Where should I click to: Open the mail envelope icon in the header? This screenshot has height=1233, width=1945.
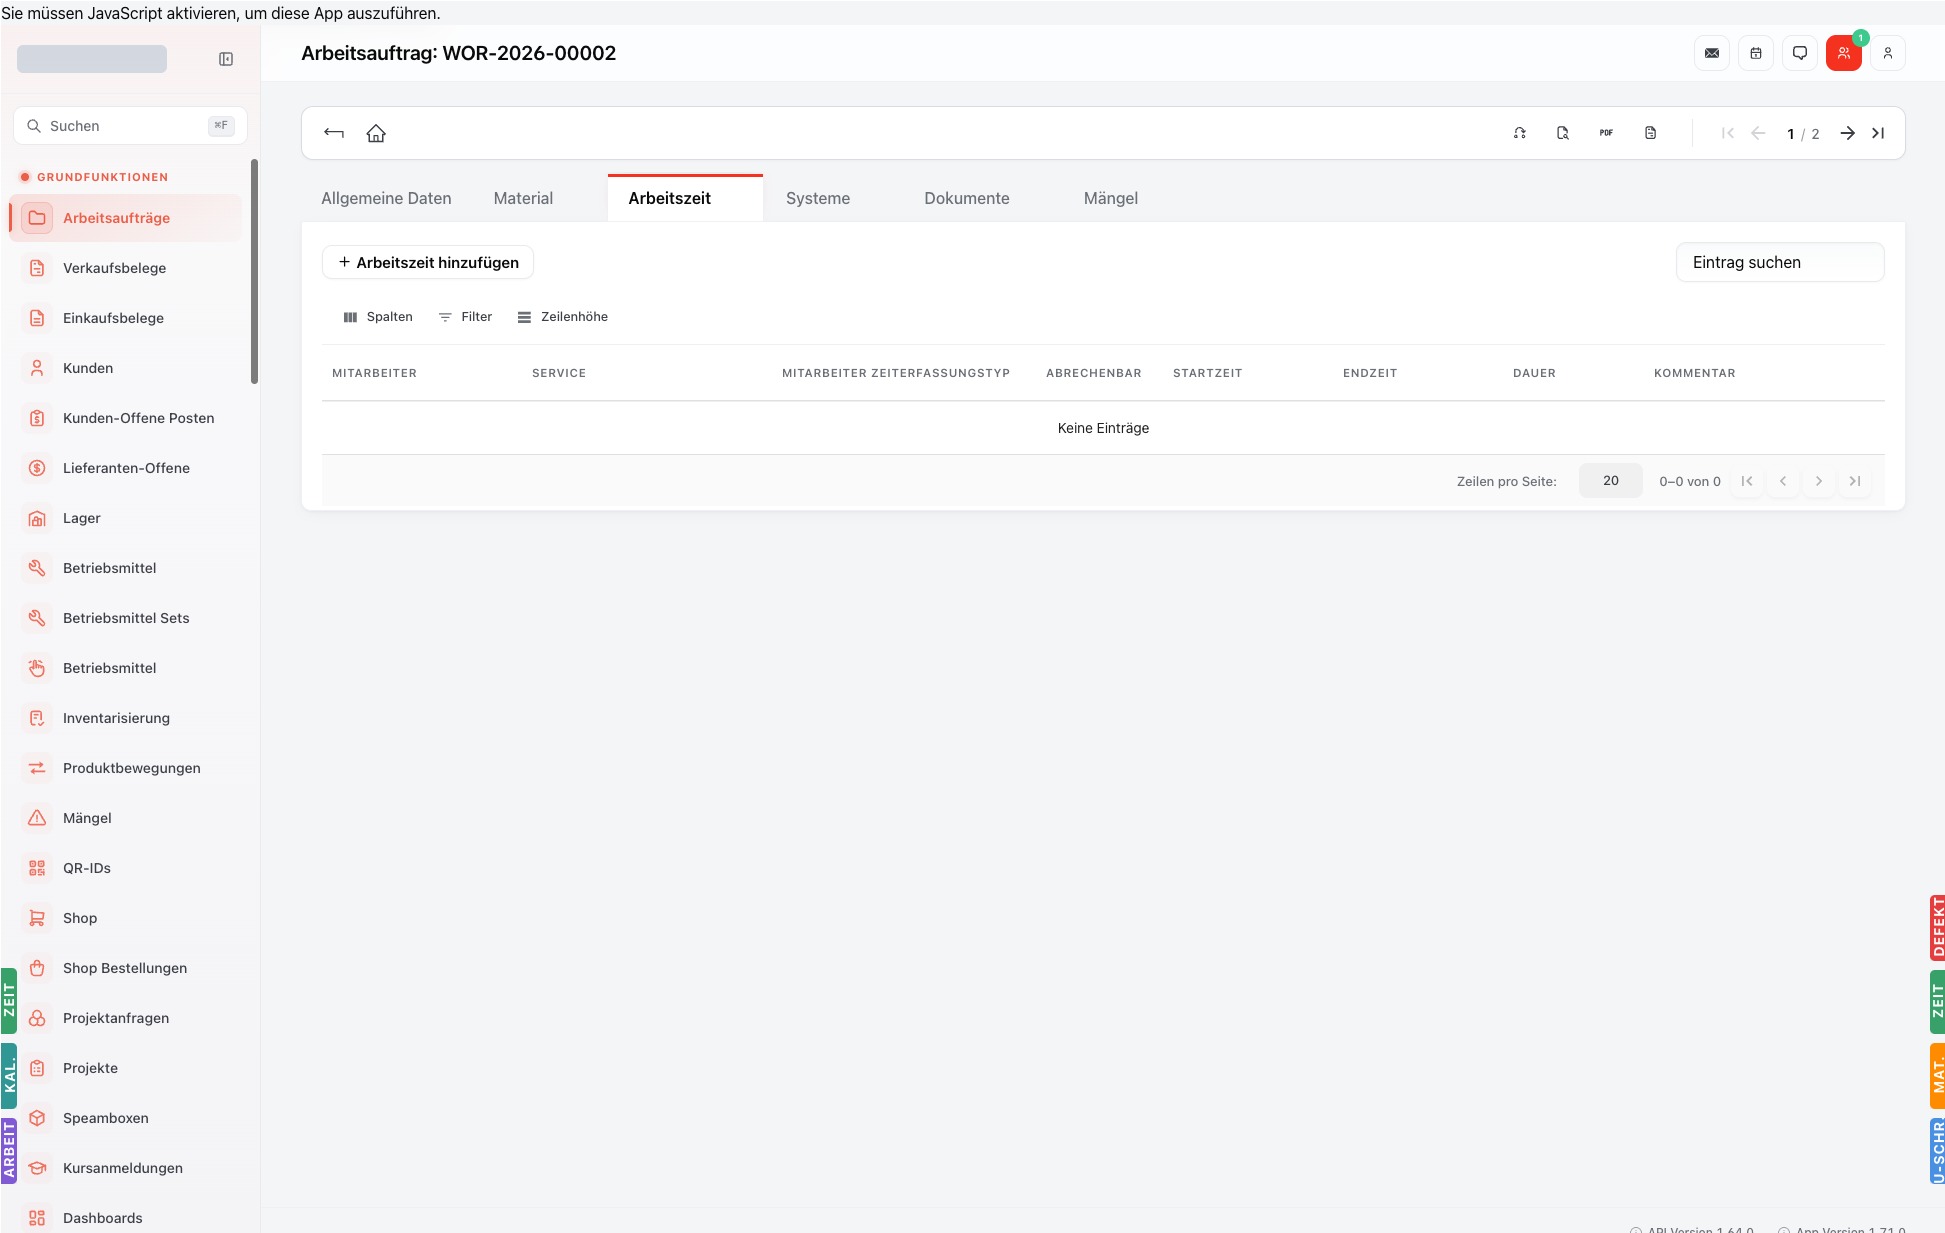1712,53
